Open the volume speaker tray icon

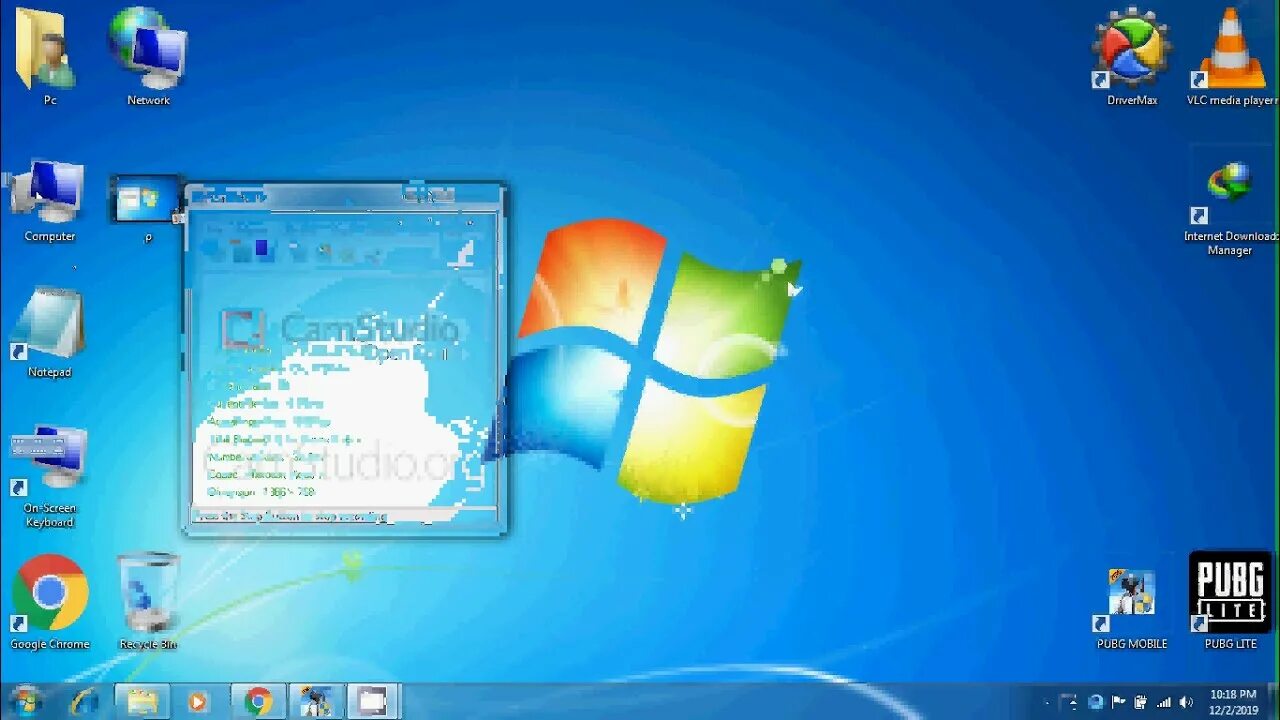pos(1186,703)
